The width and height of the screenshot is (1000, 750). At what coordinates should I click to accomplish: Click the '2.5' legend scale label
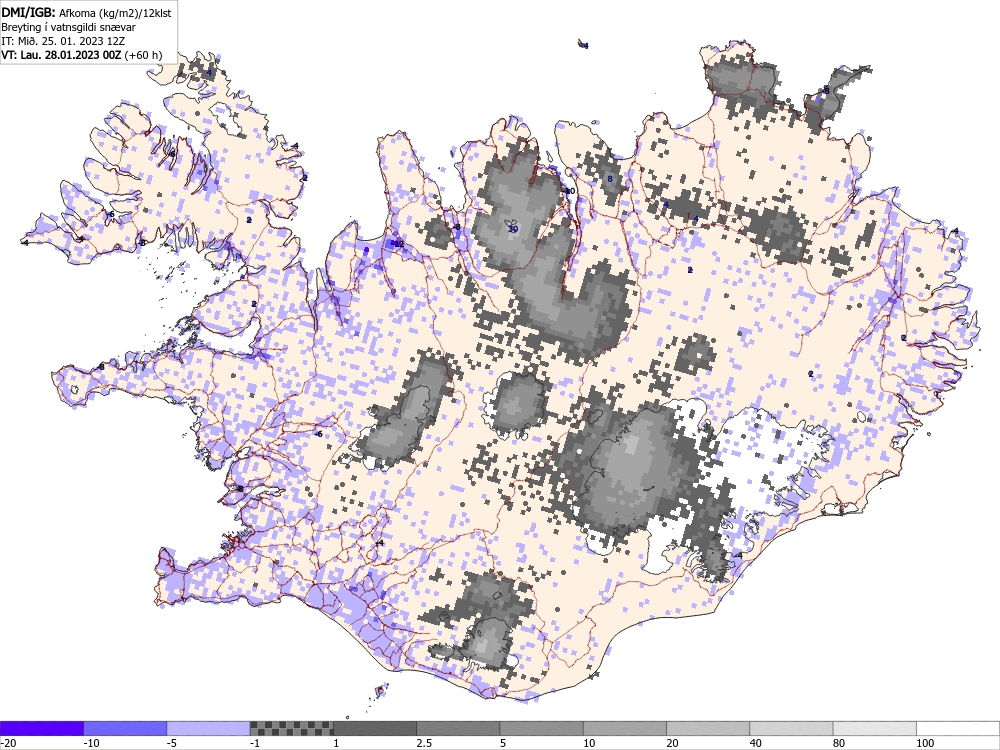click(x=424, y=743)
